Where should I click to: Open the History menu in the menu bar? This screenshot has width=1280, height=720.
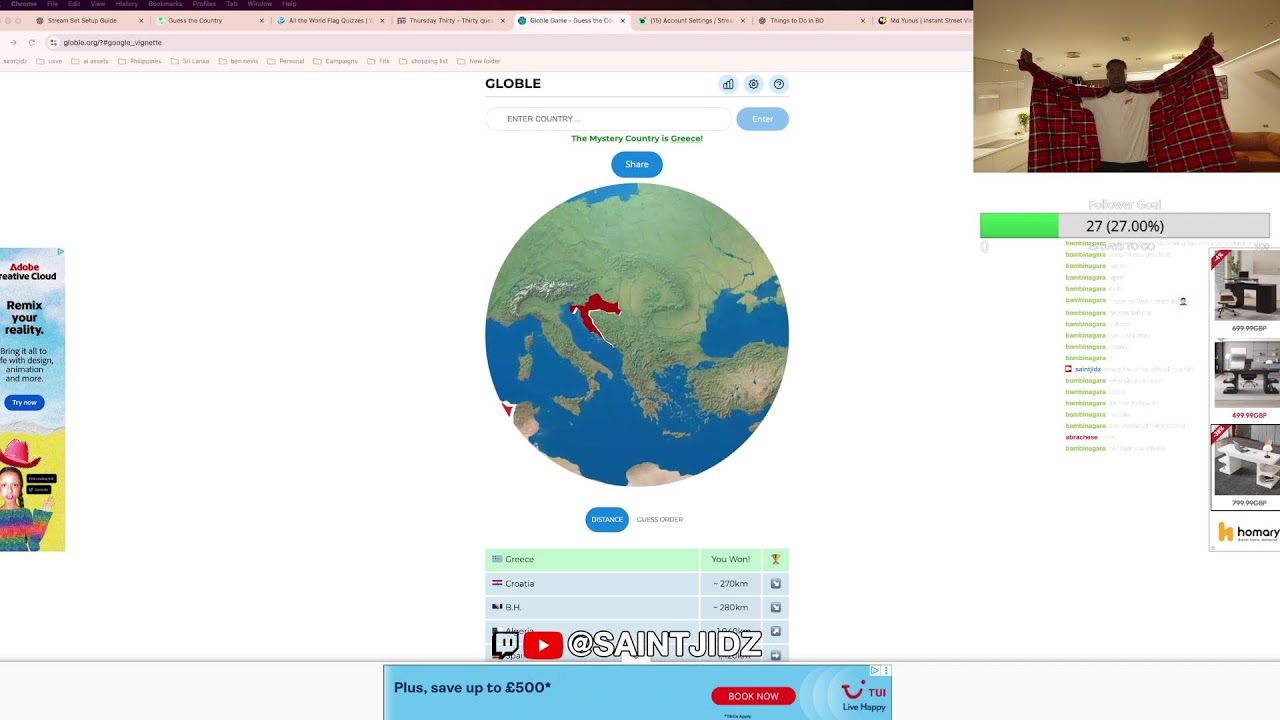click(x=126, y=4)
